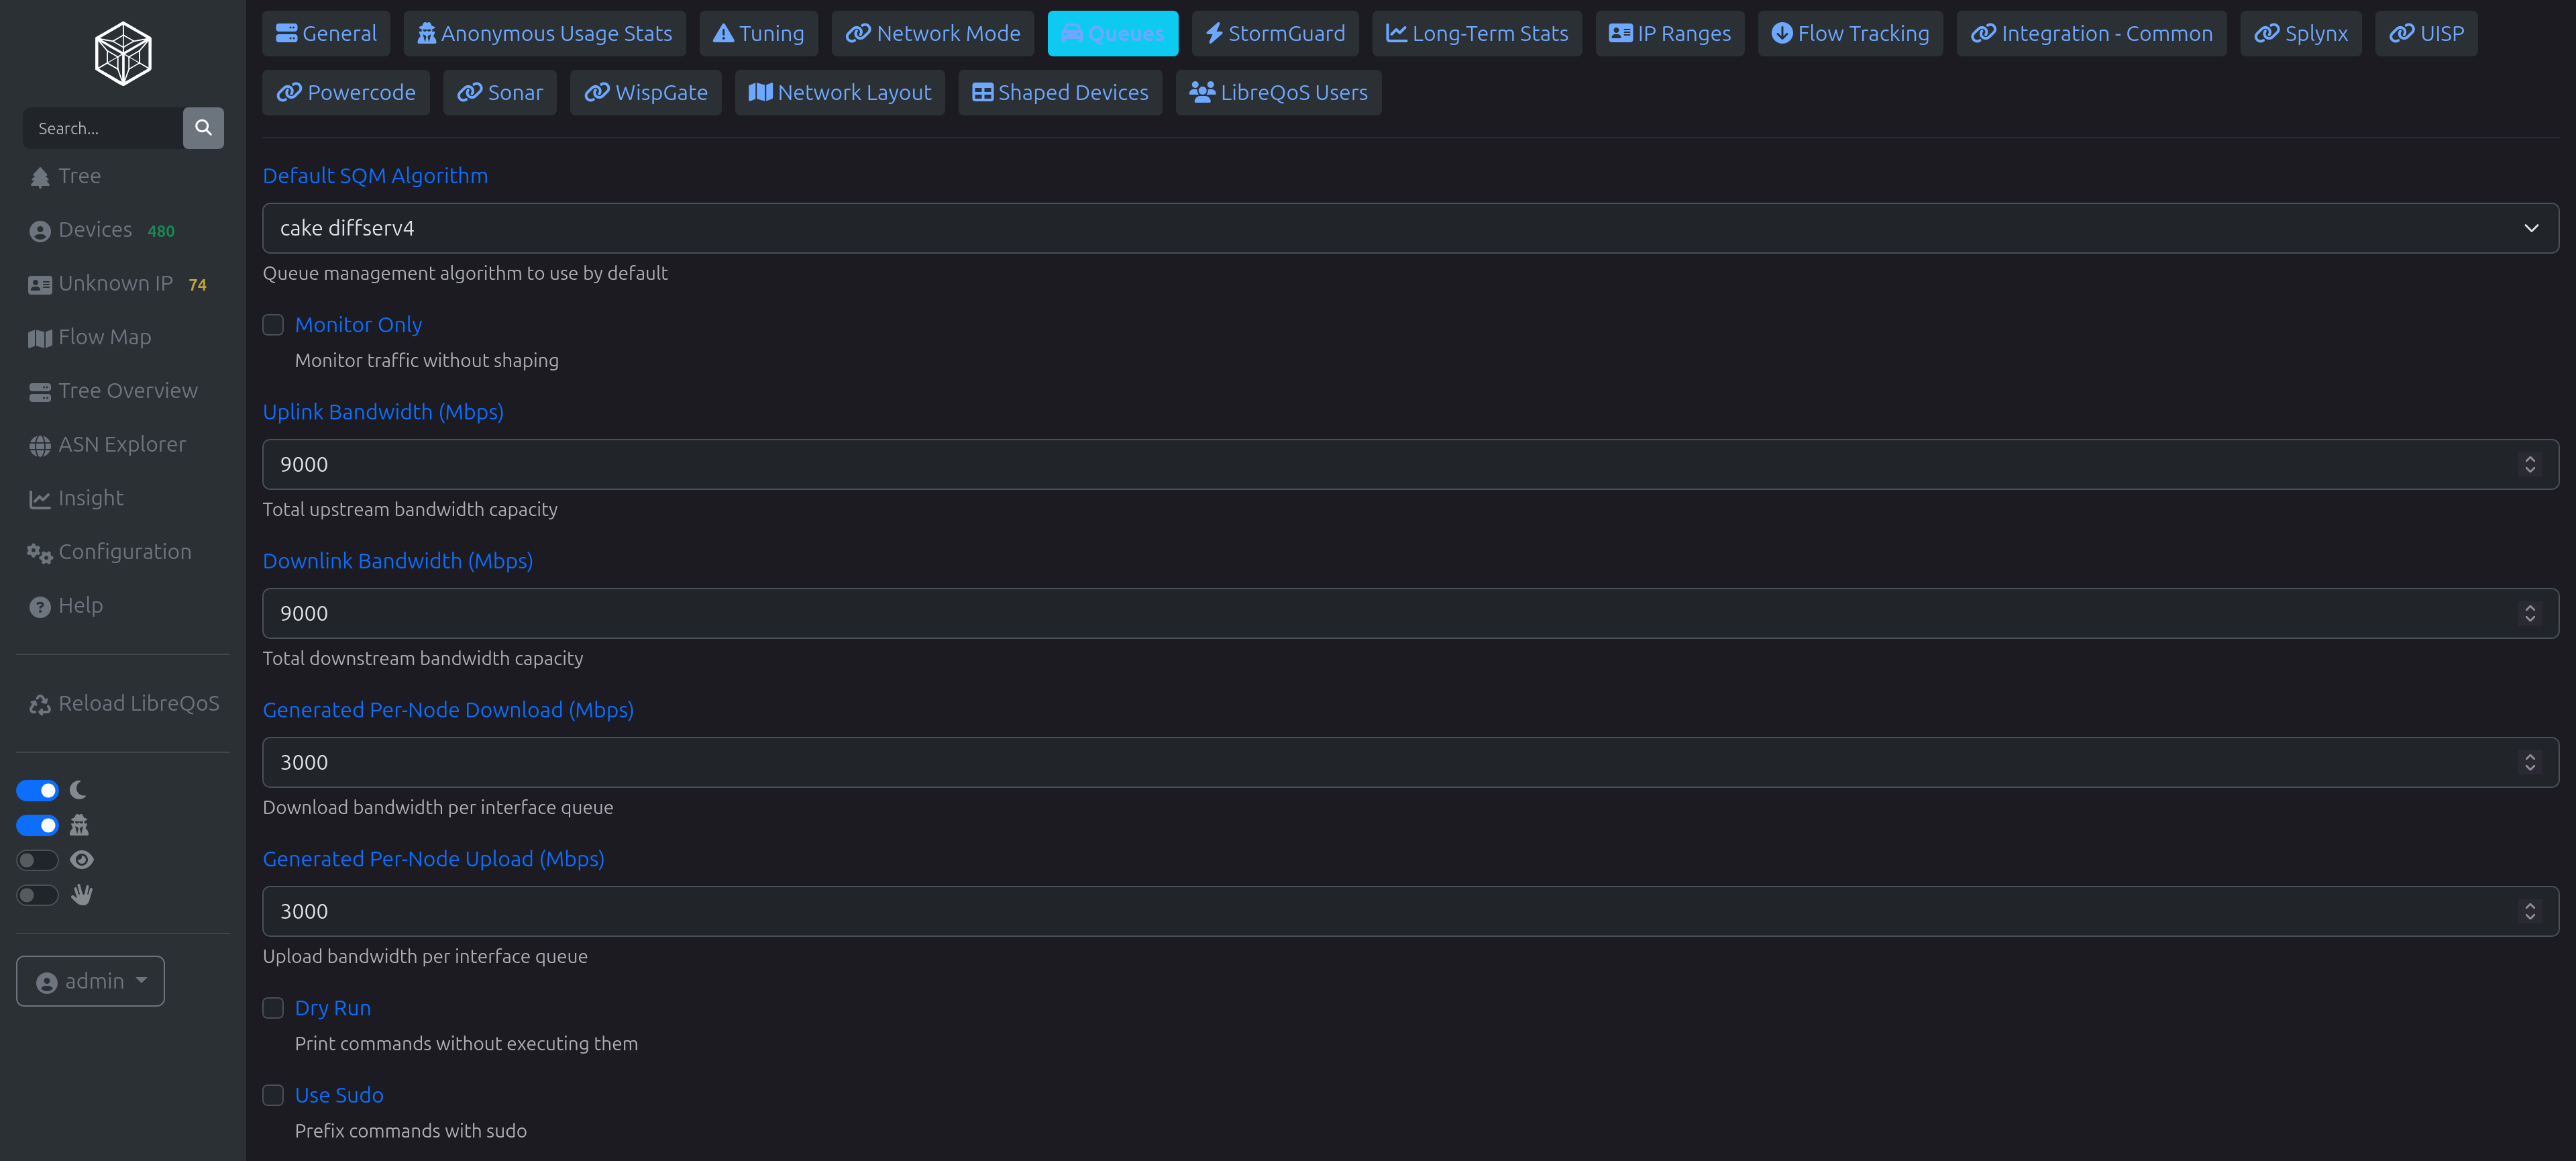Enable the Monitor Only checkbox
Image resolution: width=2576 pixels, height=1161 pixels.
tap(273, 324)
